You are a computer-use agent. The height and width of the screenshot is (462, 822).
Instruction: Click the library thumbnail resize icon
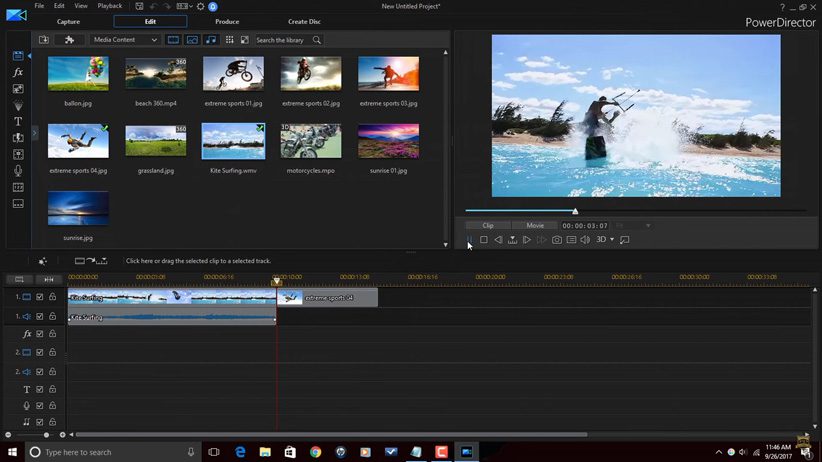pos(244,40)
